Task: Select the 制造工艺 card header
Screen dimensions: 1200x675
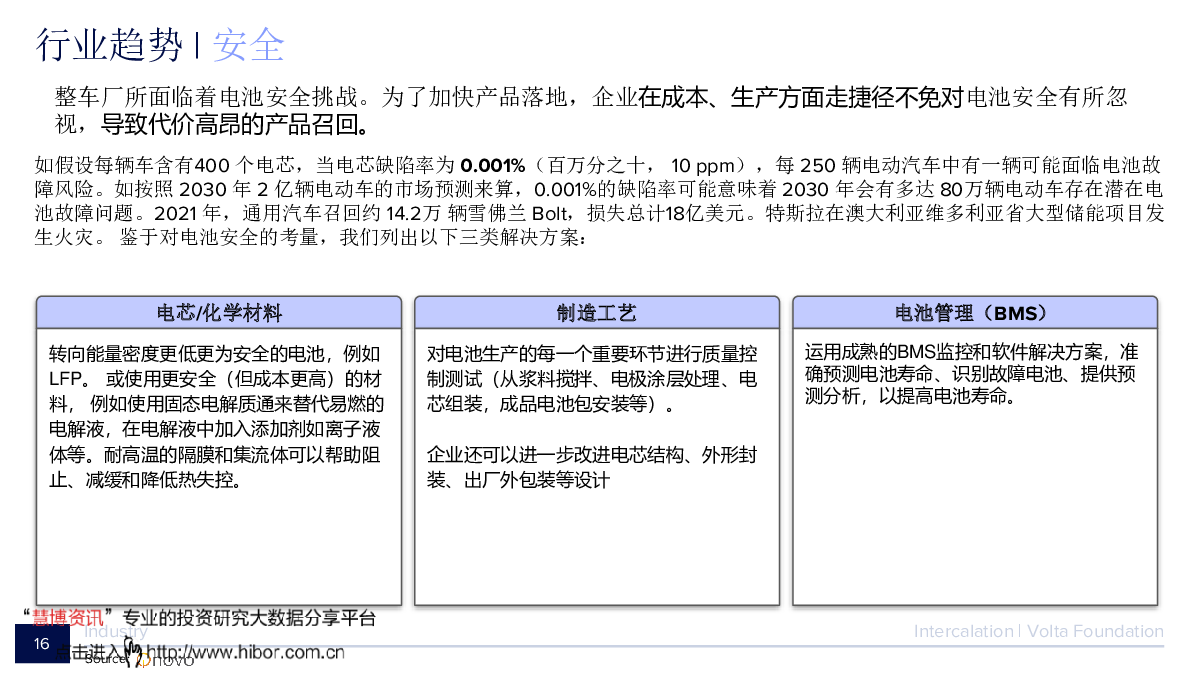Action: click(x=596, y=313)
